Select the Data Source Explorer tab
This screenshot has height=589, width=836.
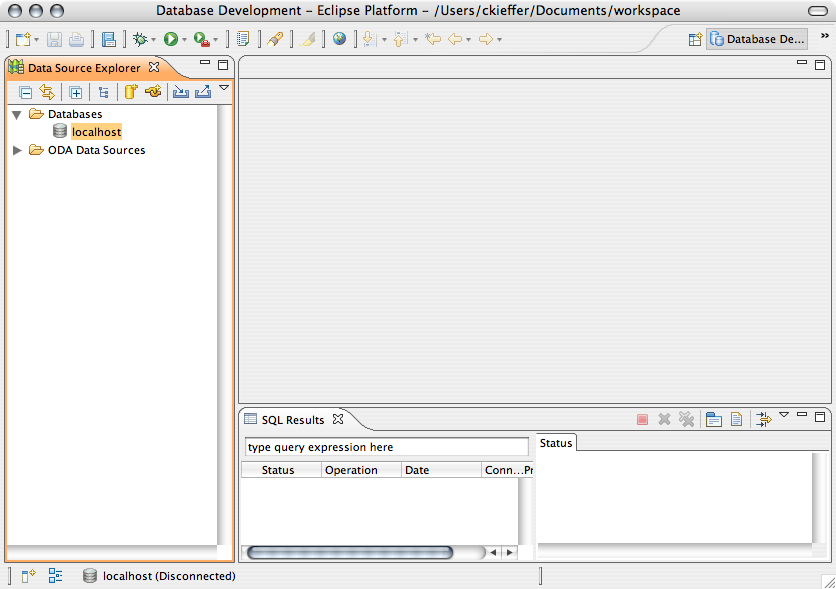point(84,68)
